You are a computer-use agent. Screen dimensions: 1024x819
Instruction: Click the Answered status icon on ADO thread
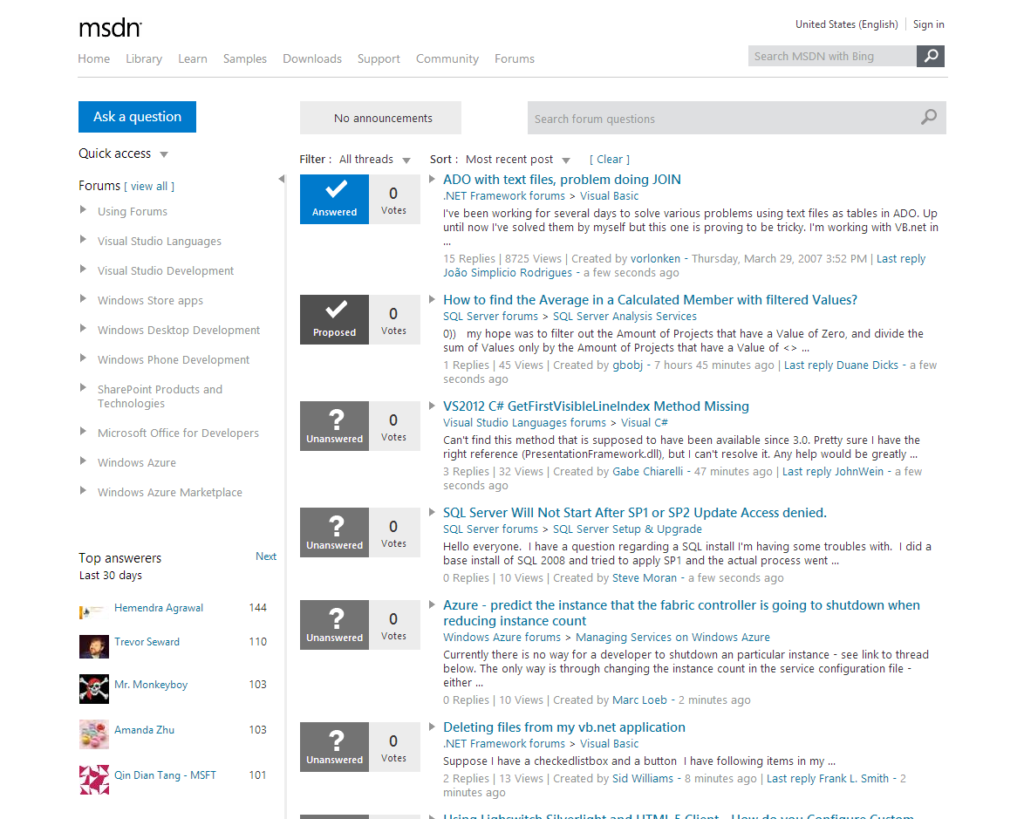[x=334, y=198]
